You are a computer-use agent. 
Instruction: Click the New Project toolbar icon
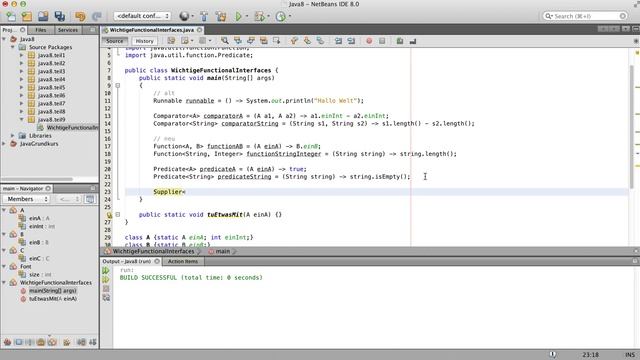tap(27, 16)
